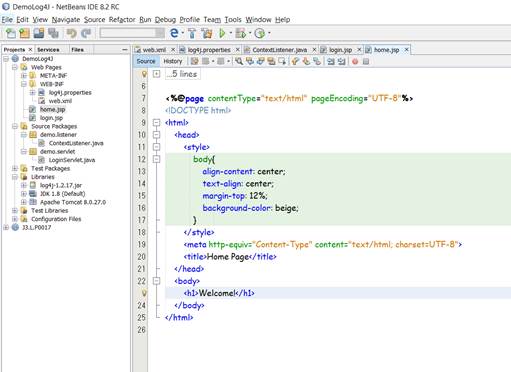Open the Debug Project dropdown arrow

point(249,33)
